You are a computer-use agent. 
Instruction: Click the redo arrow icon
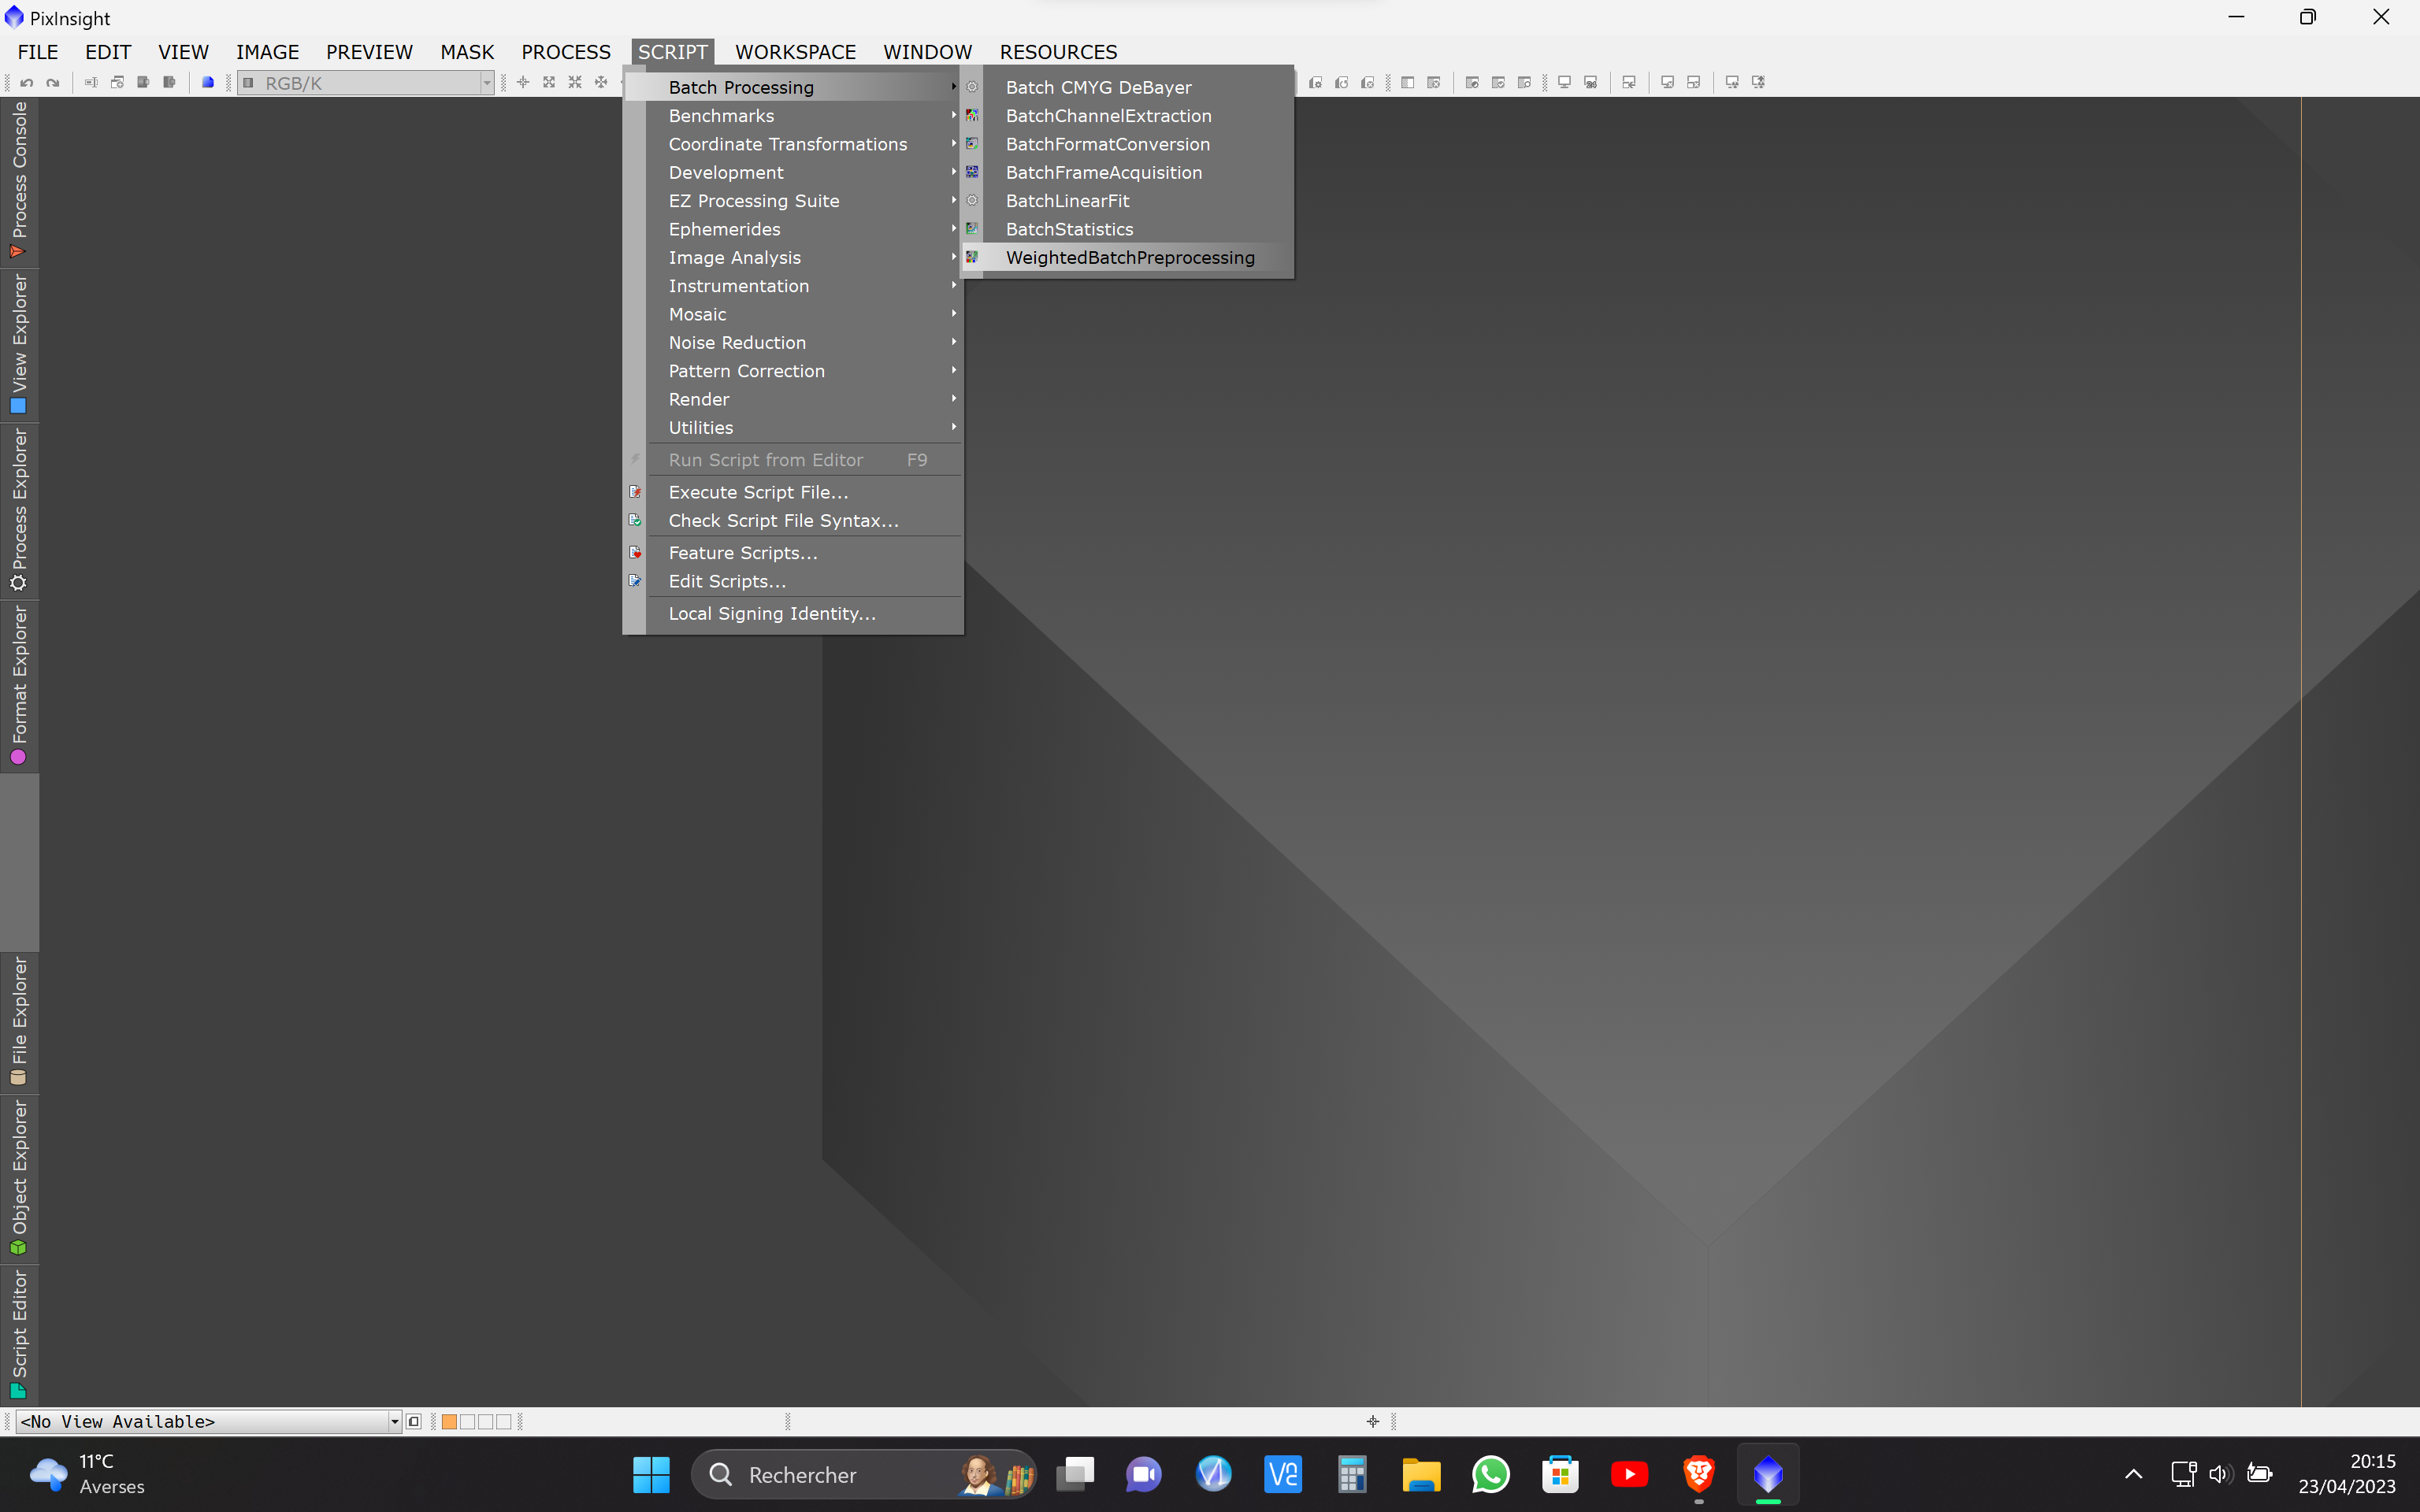(53, 83)
